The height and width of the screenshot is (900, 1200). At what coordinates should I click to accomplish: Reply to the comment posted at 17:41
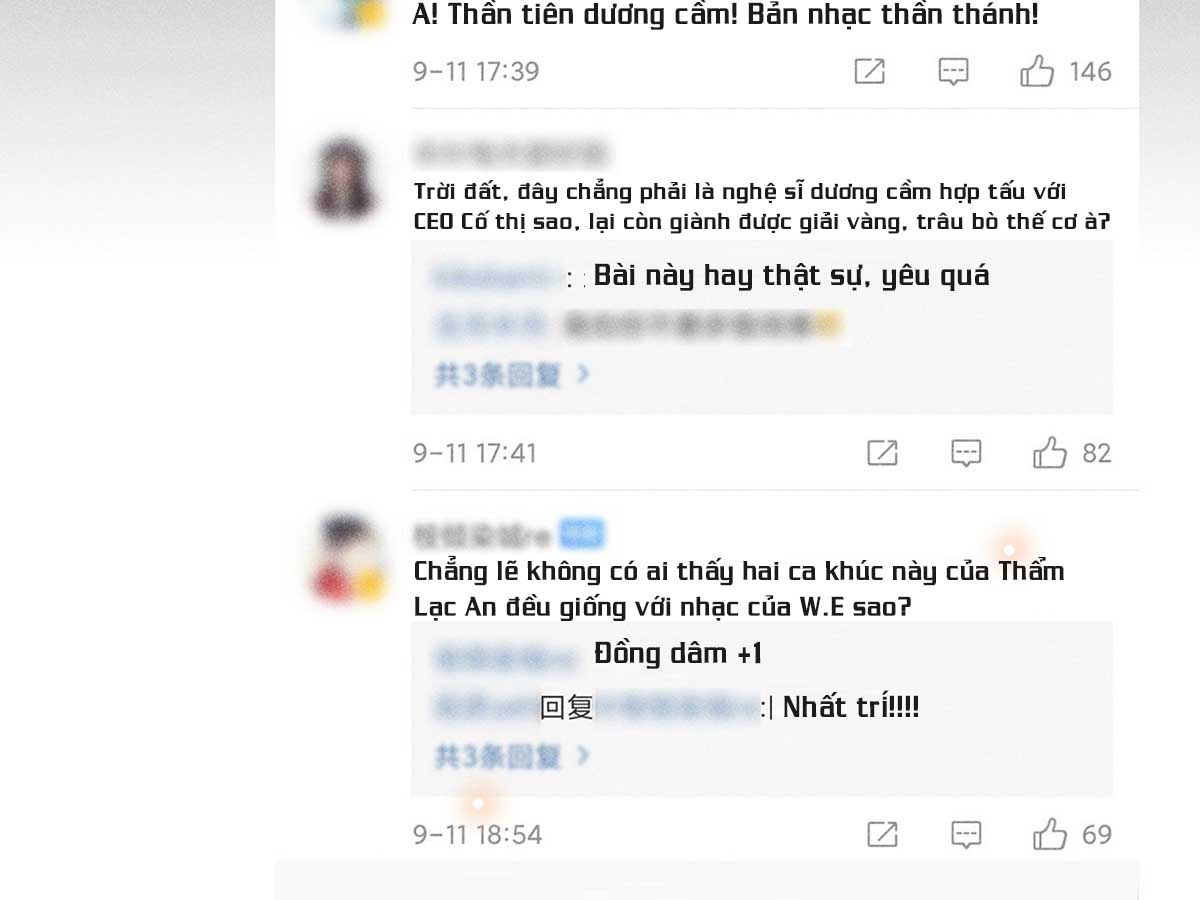click(x=966, y=453)
